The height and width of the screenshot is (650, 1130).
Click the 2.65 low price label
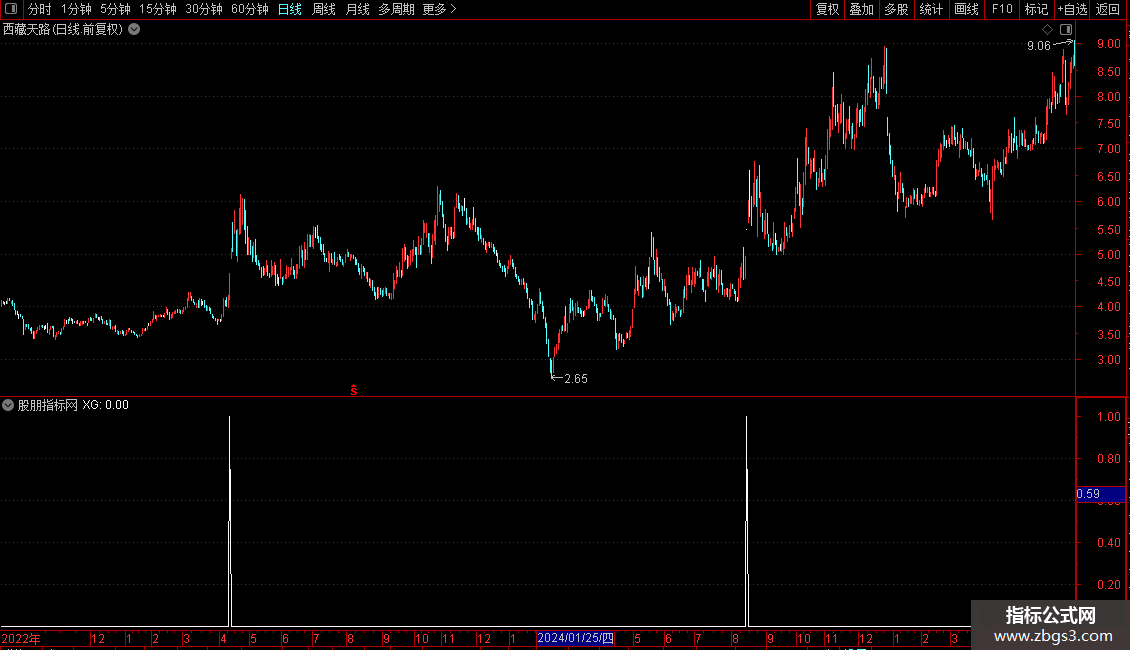point(576,379)
